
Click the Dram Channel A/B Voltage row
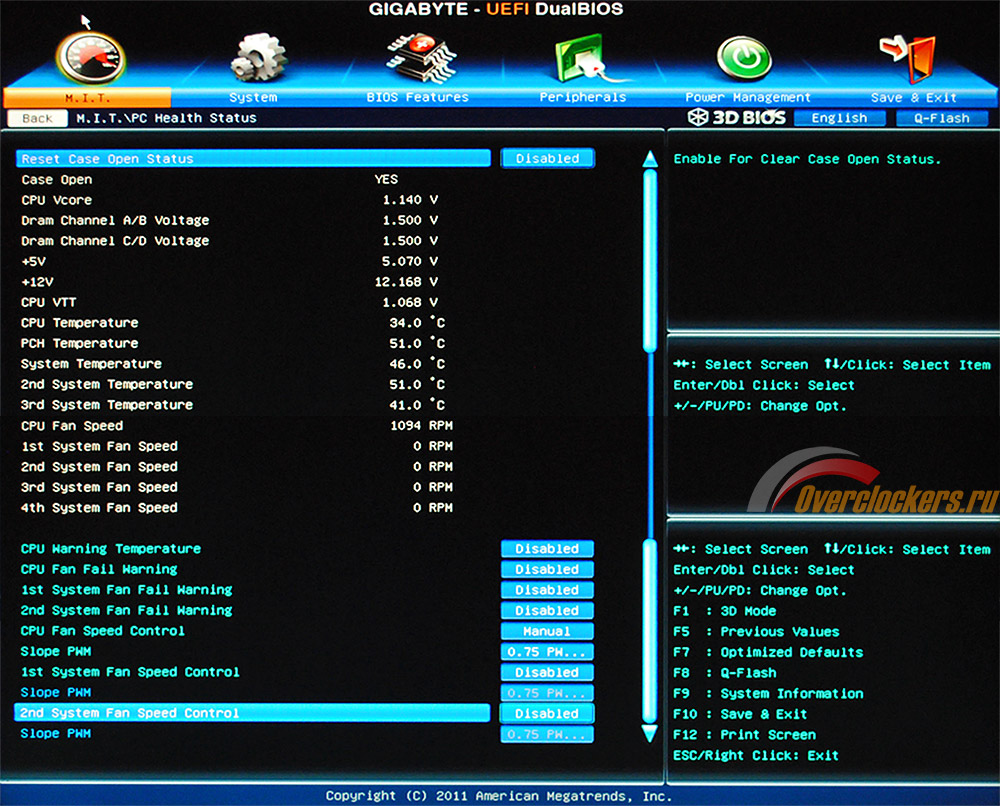tap(230, 220)
